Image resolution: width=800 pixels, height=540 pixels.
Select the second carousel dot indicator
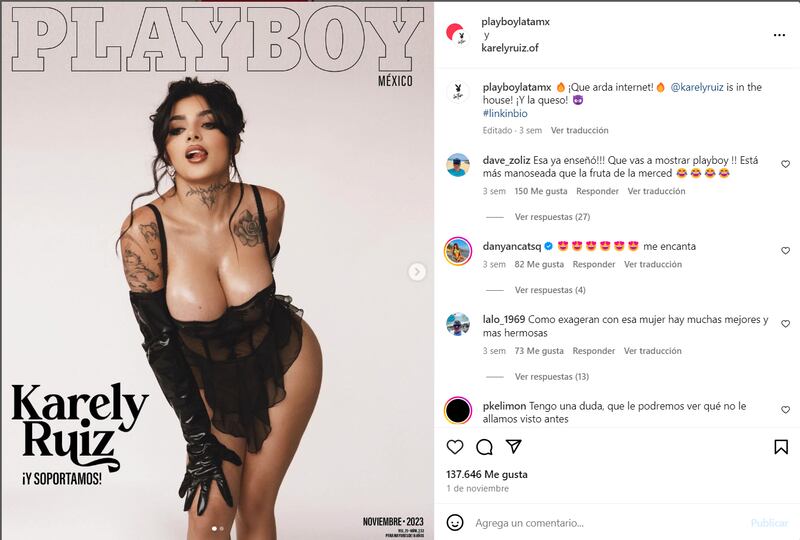coord(221,529)
